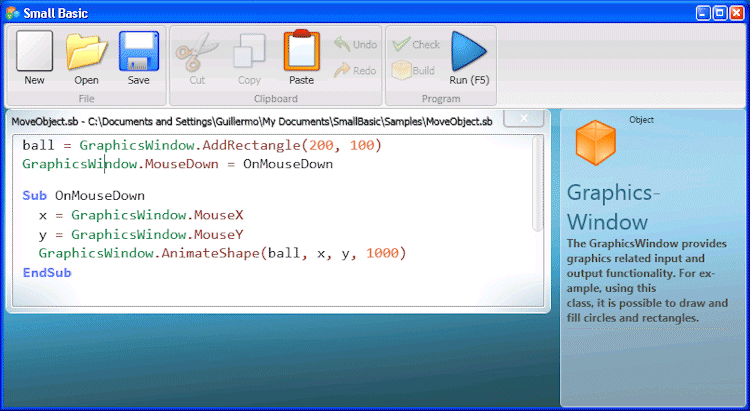Click the MouseDown event name in line two
750x411 pixels.
click(x=182, y=164)
